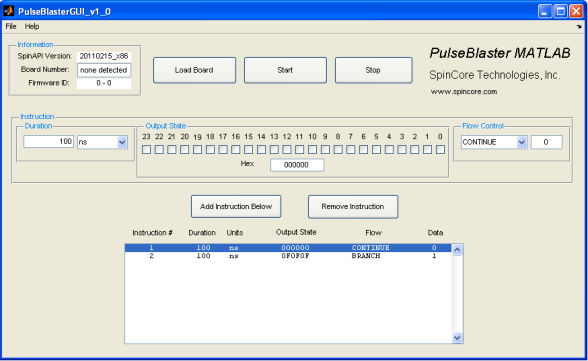Click Add Instruction Below
The image size is (588, 361).
236,207
